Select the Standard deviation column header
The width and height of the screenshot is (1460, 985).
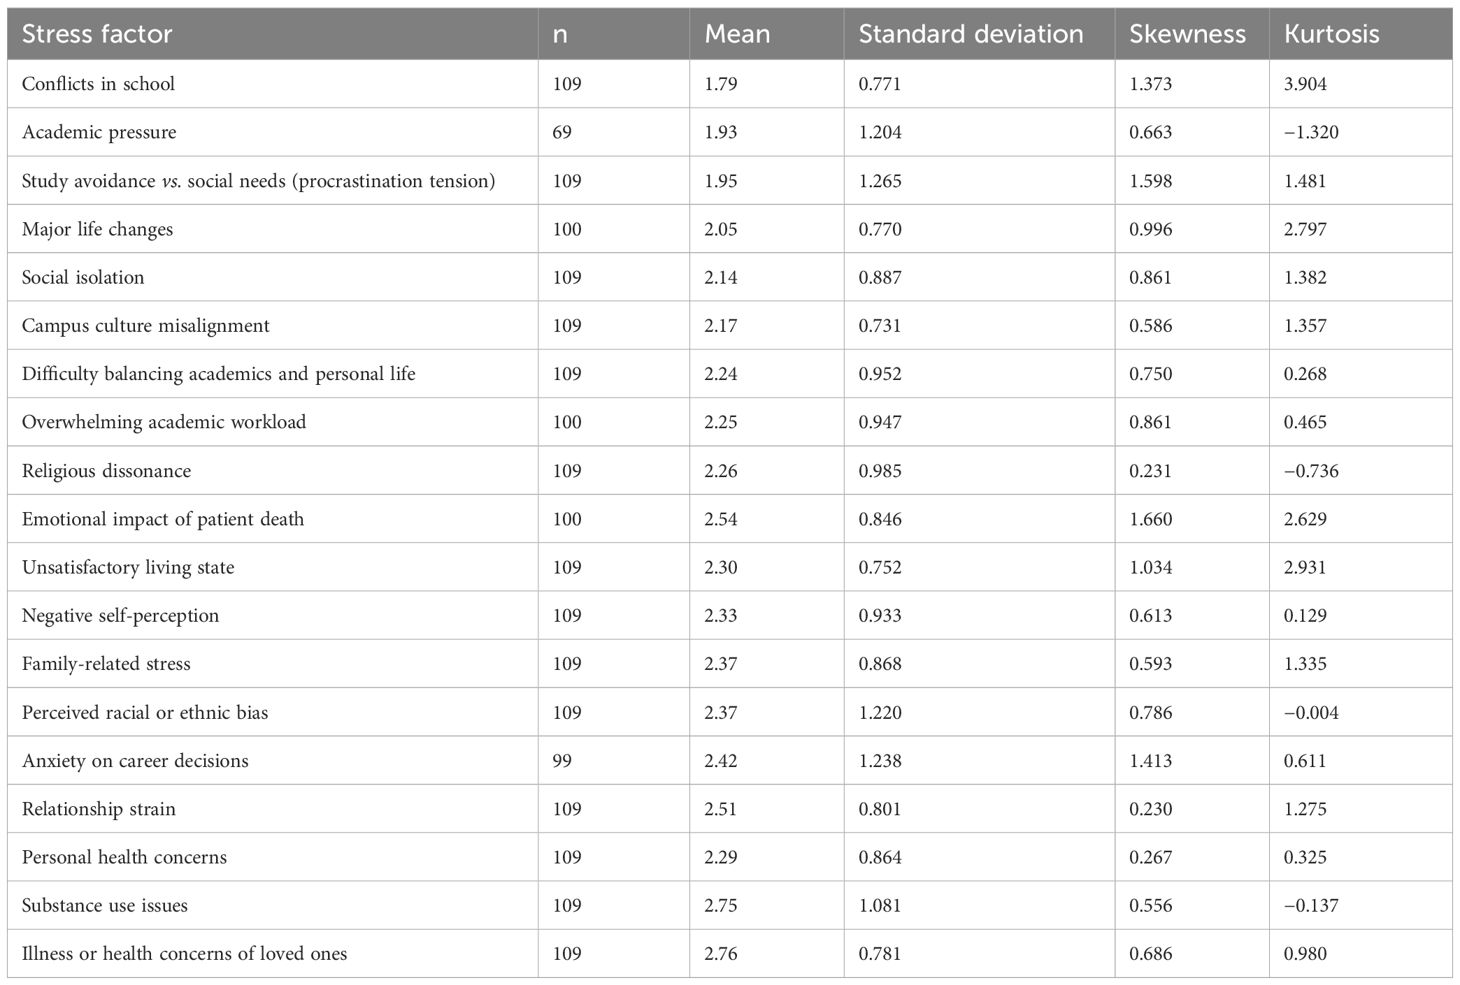coord(970,34)
